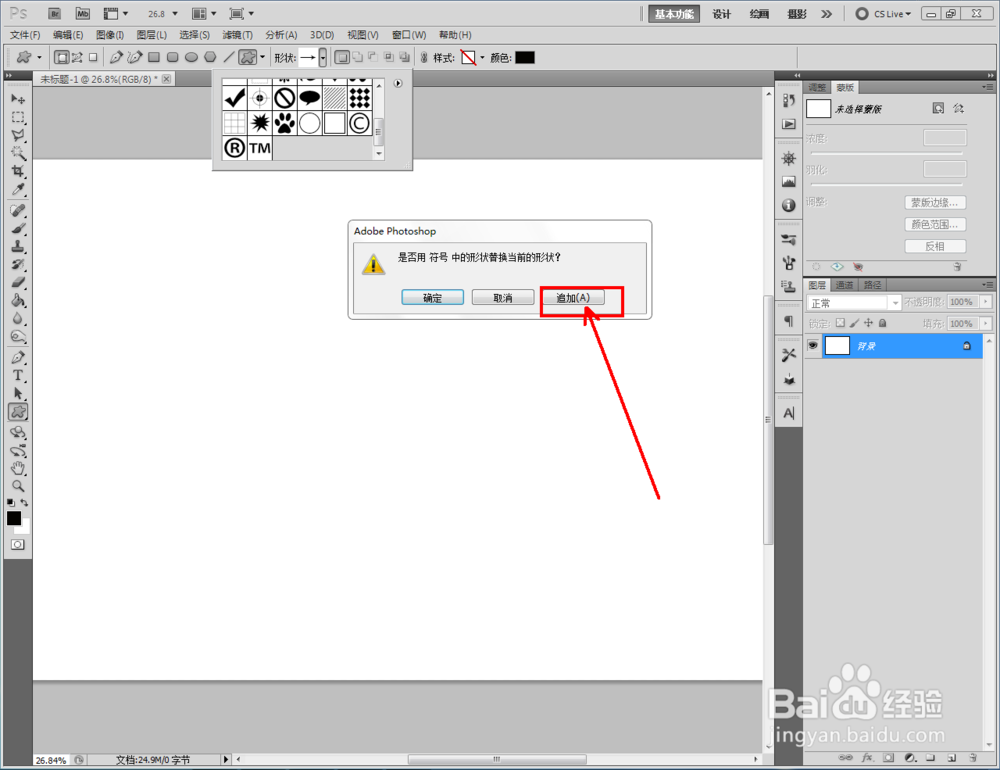
Task: Choose the prohibited sign shape
Action: pyautogui.click(x=284, y=98)
